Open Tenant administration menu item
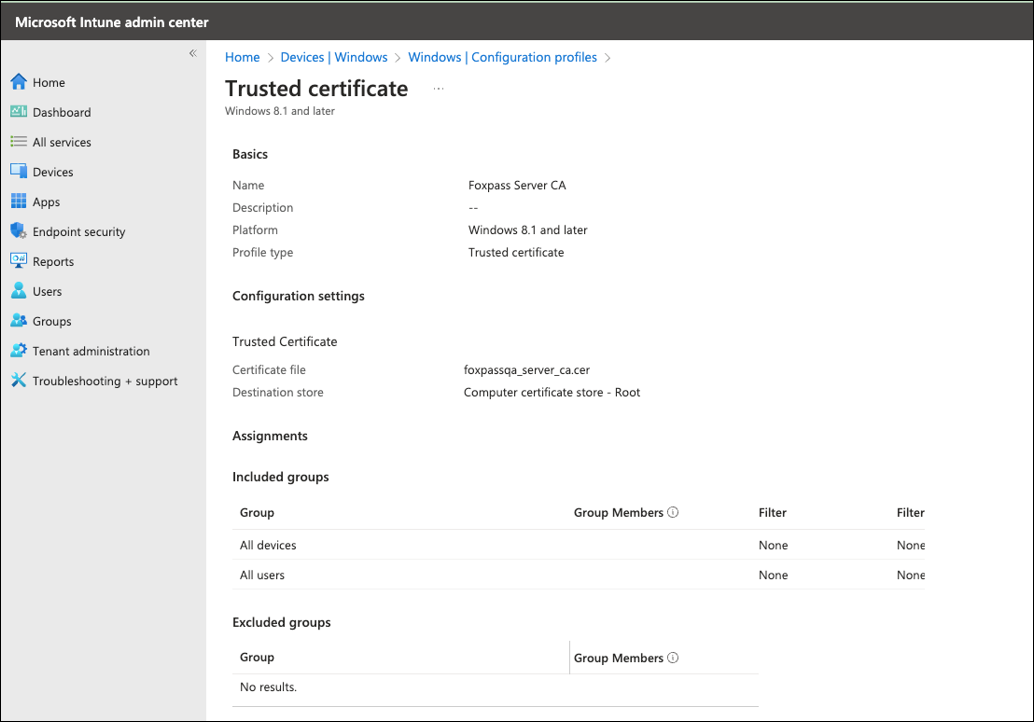The image size is (1034, 722). [91, 351]
